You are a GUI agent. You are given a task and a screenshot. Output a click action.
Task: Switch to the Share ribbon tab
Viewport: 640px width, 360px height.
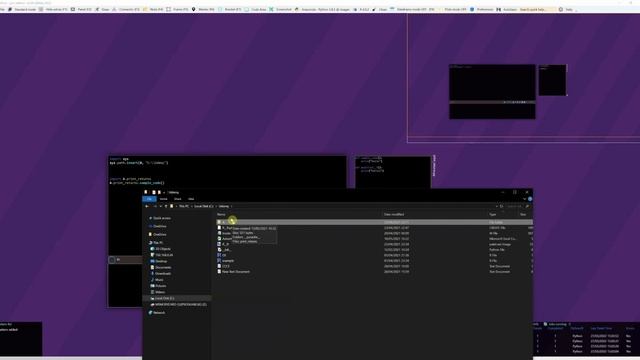178,199
